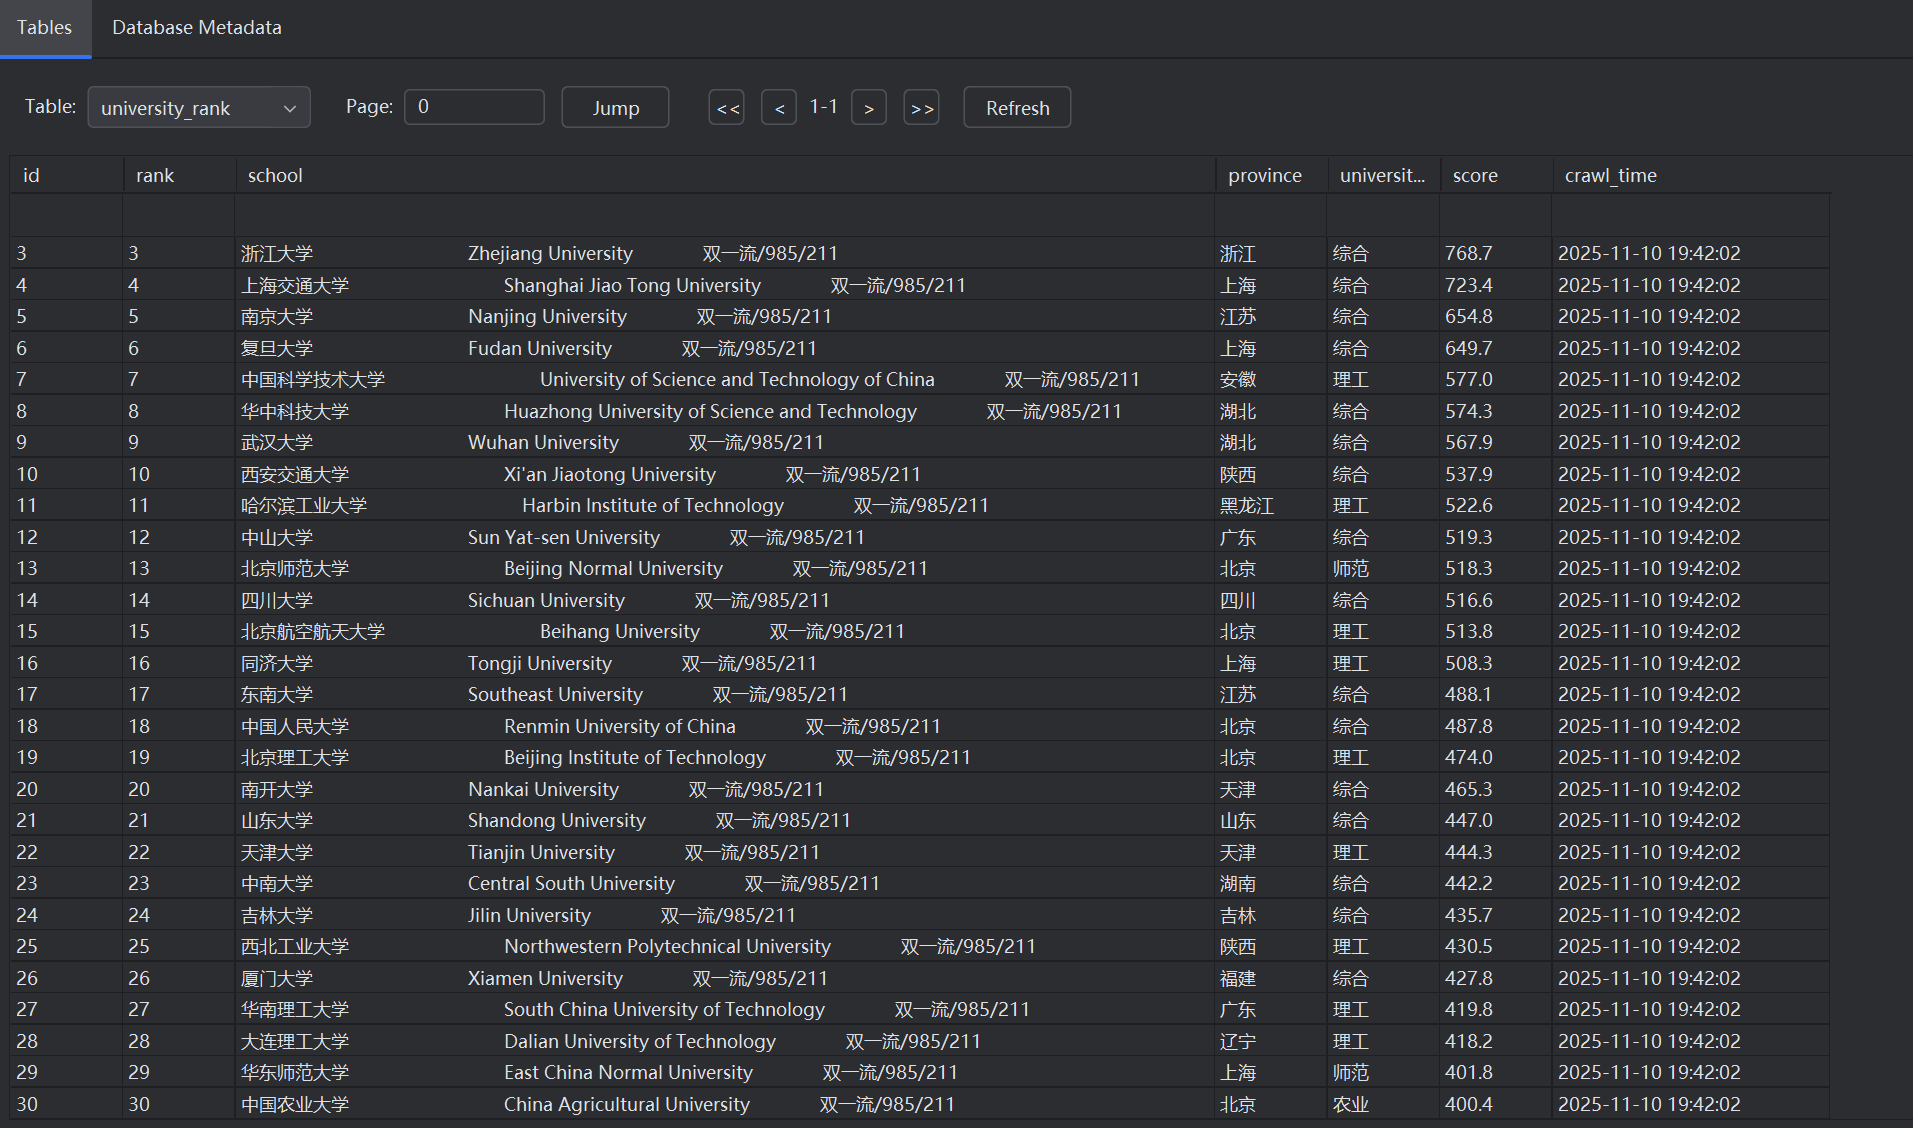Switch to the Tables tab
The height and width of the screenshot is (1128, 1913).
point(45,28)
